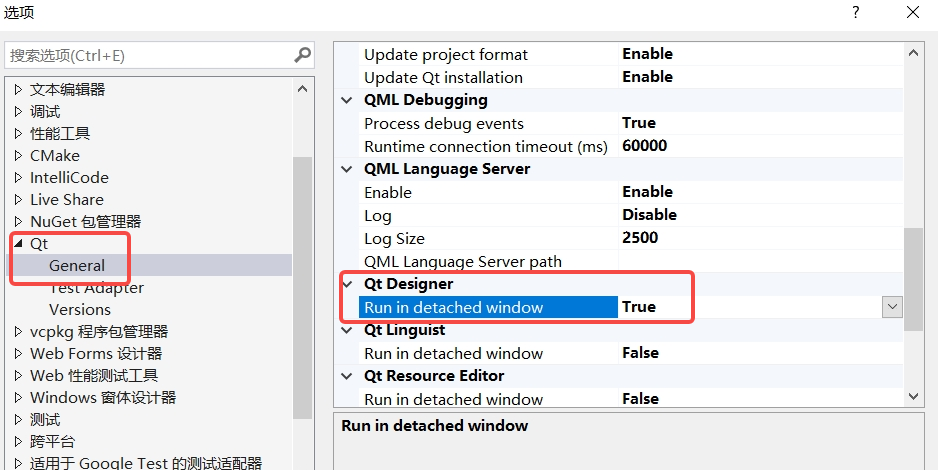The image size is (938, 470).
Task: Select the IntelliCode category
Action: [x=69, y=177]
